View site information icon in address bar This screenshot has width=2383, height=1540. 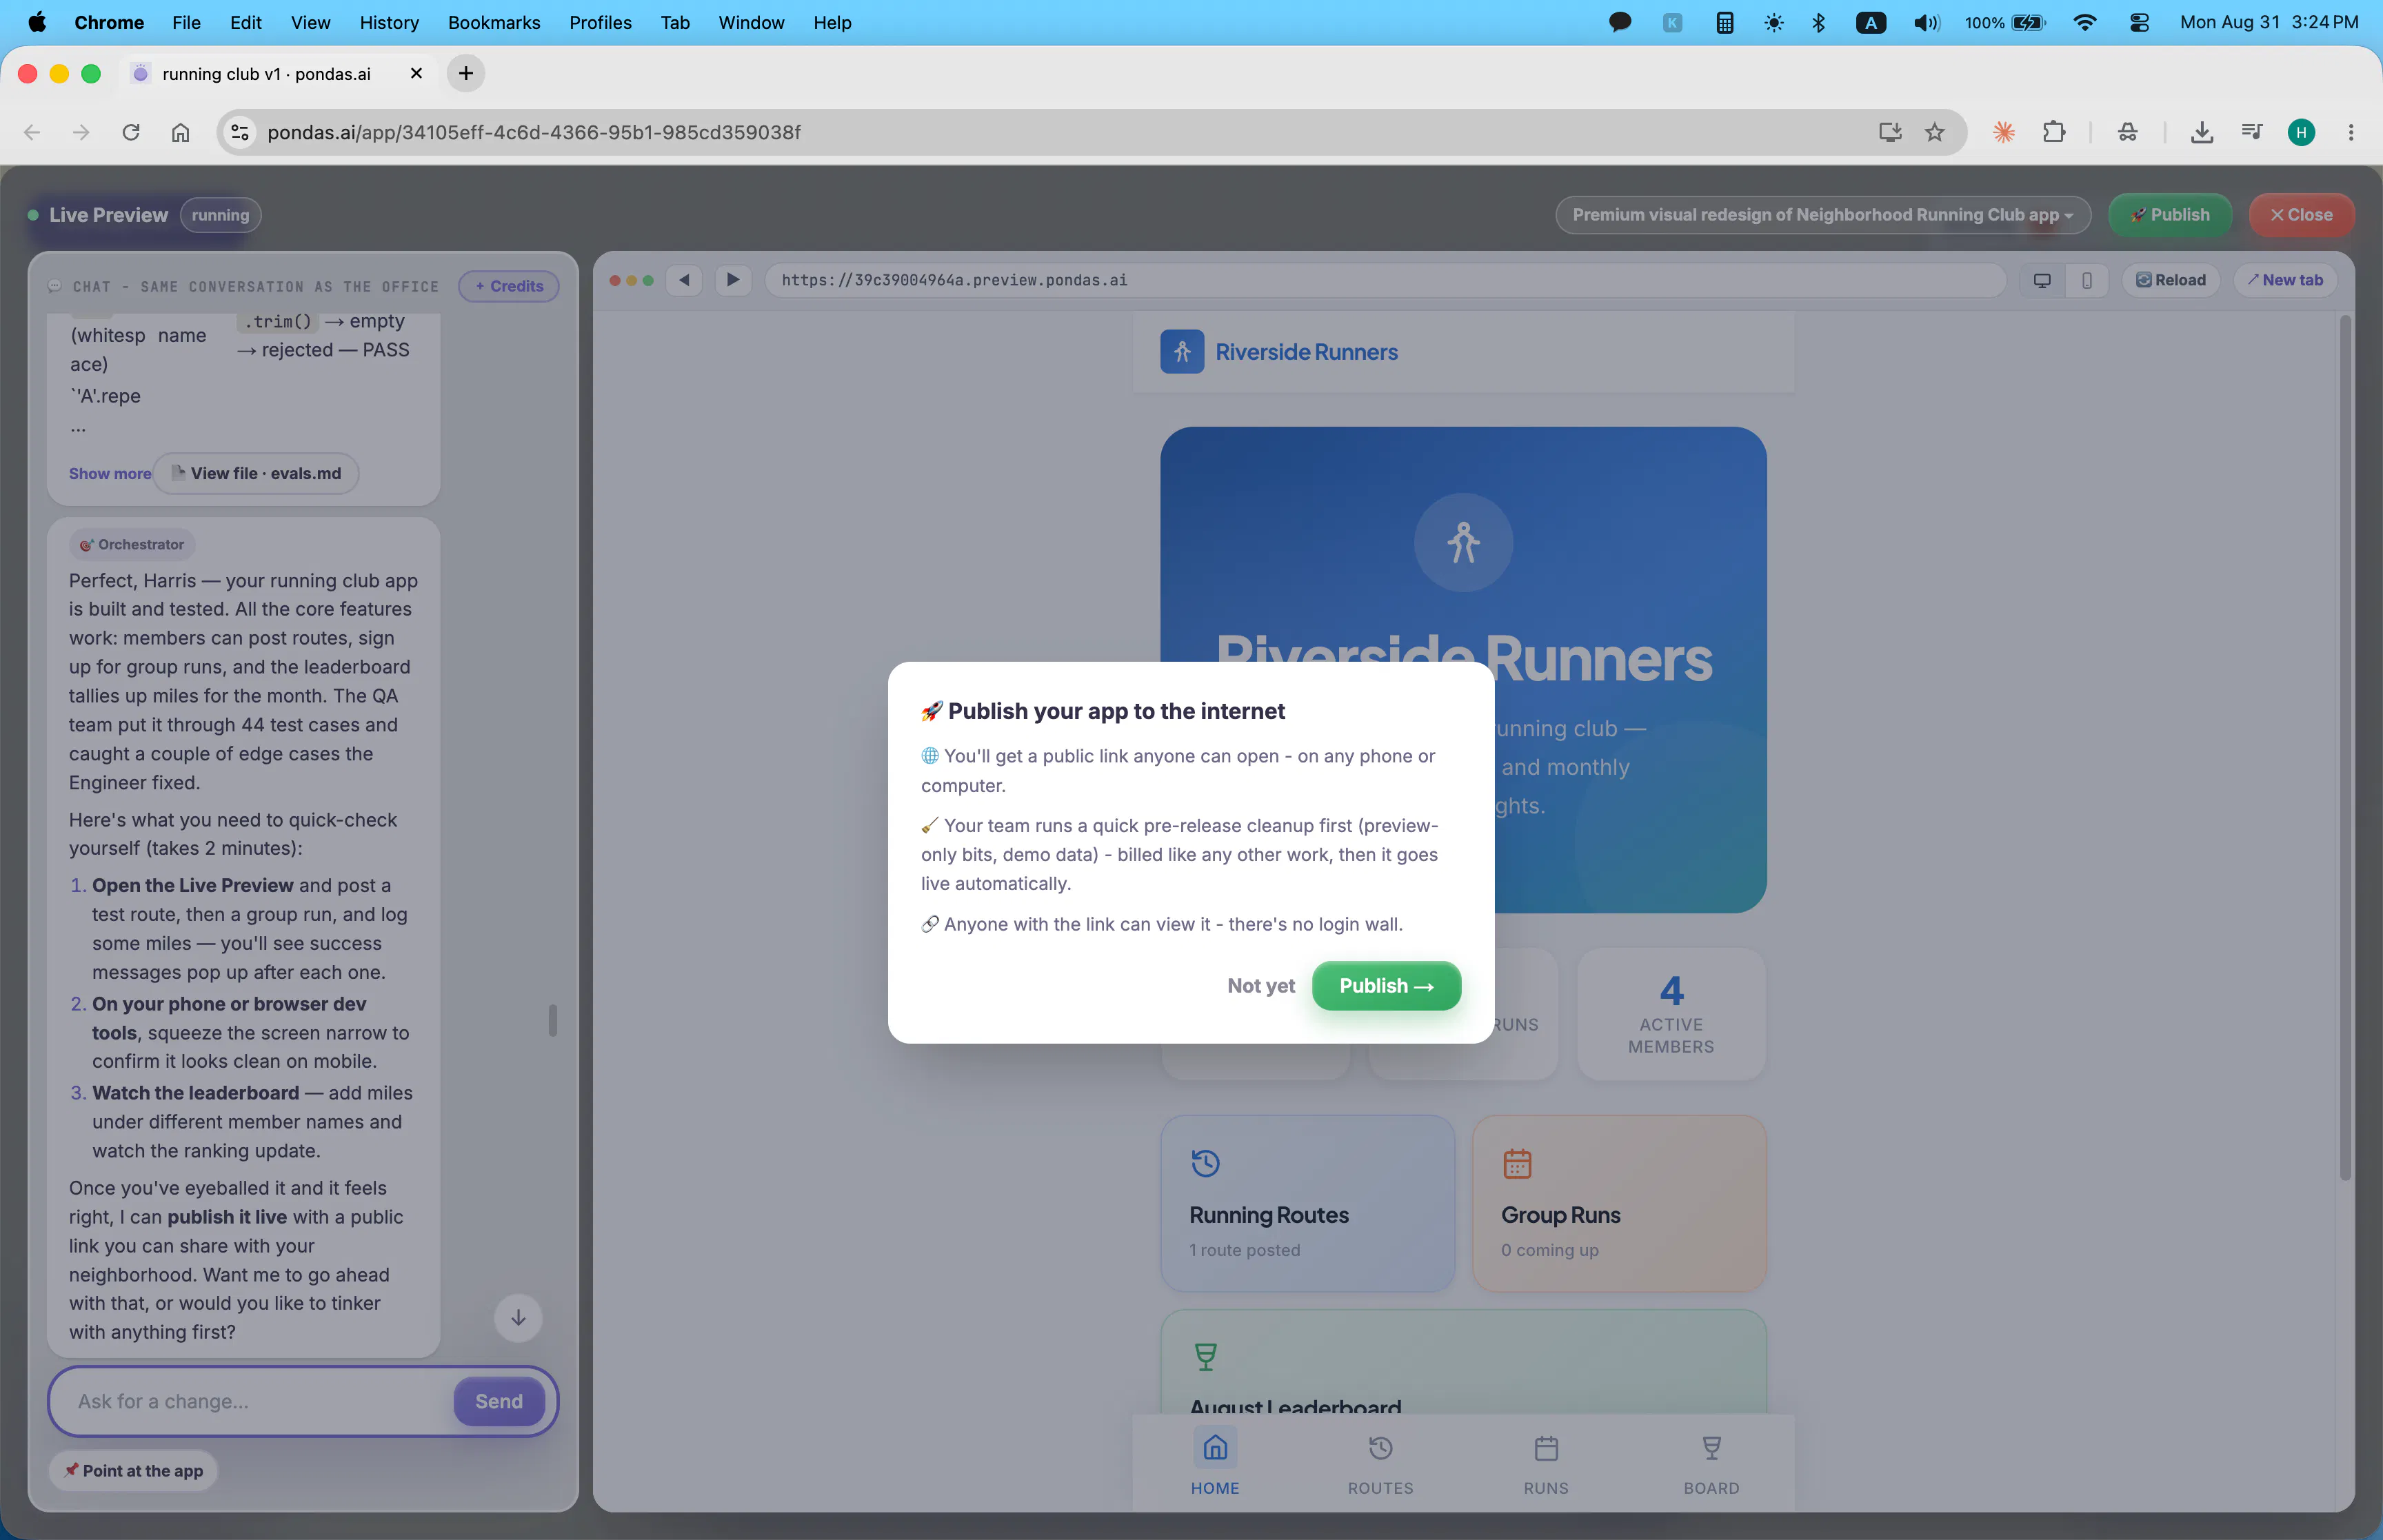[x=240, y=132]
